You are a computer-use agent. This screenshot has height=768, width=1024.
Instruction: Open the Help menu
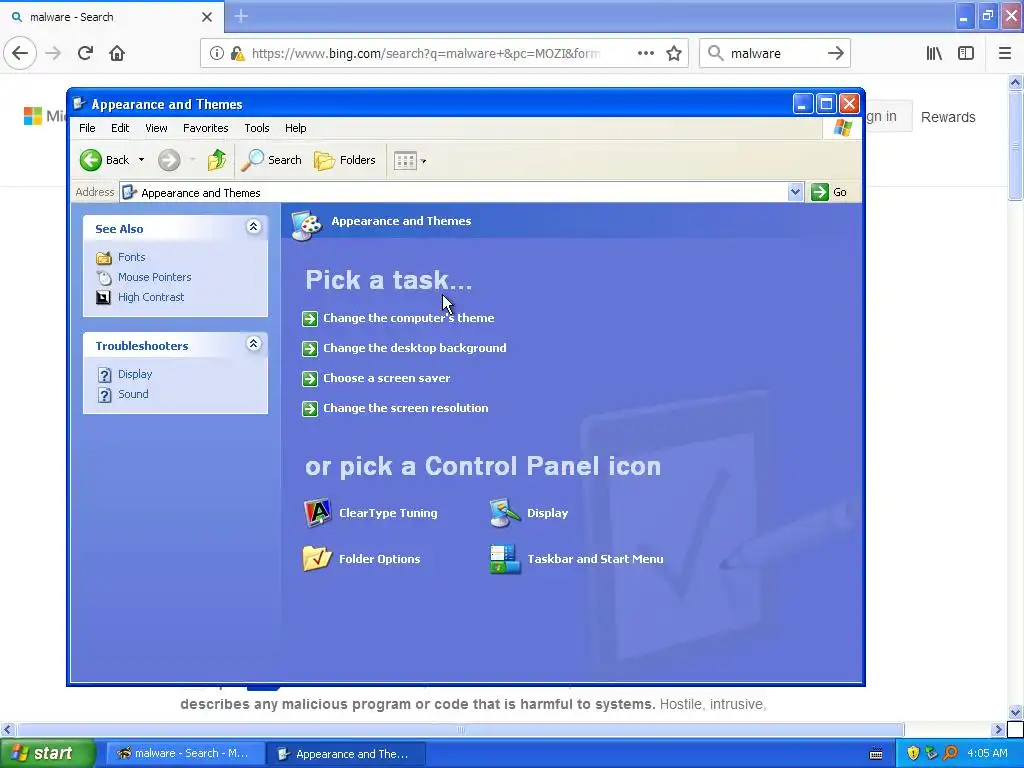pos(295,128)
